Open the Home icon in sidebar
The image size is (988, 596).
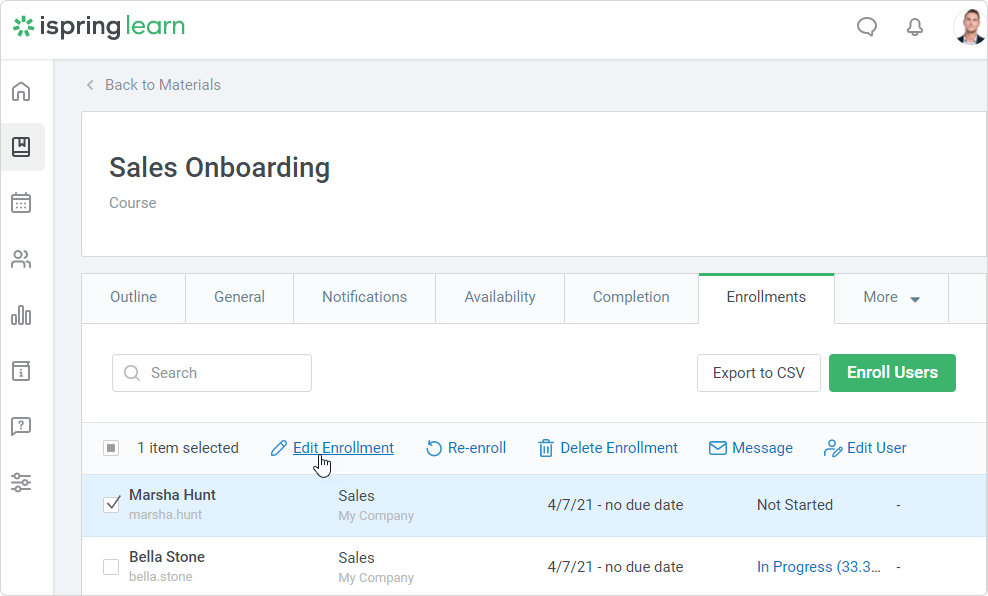click(x=21, y=92)
